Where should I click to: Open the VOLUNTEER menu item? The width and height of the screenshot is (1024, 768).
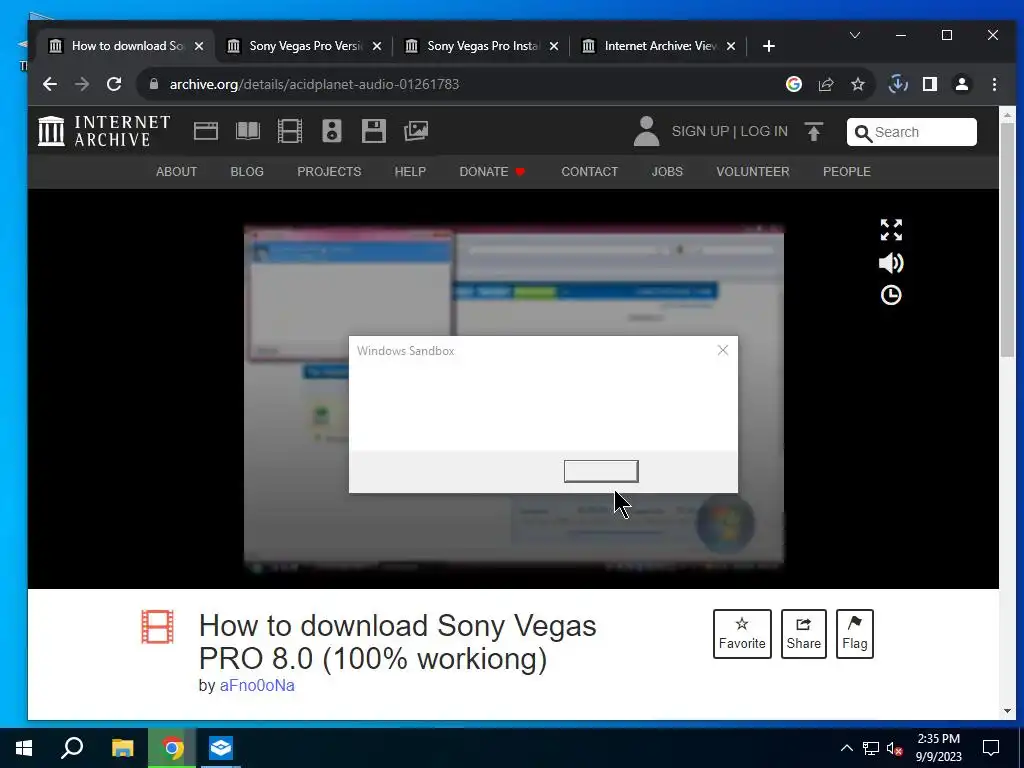(x=752, y=172)
